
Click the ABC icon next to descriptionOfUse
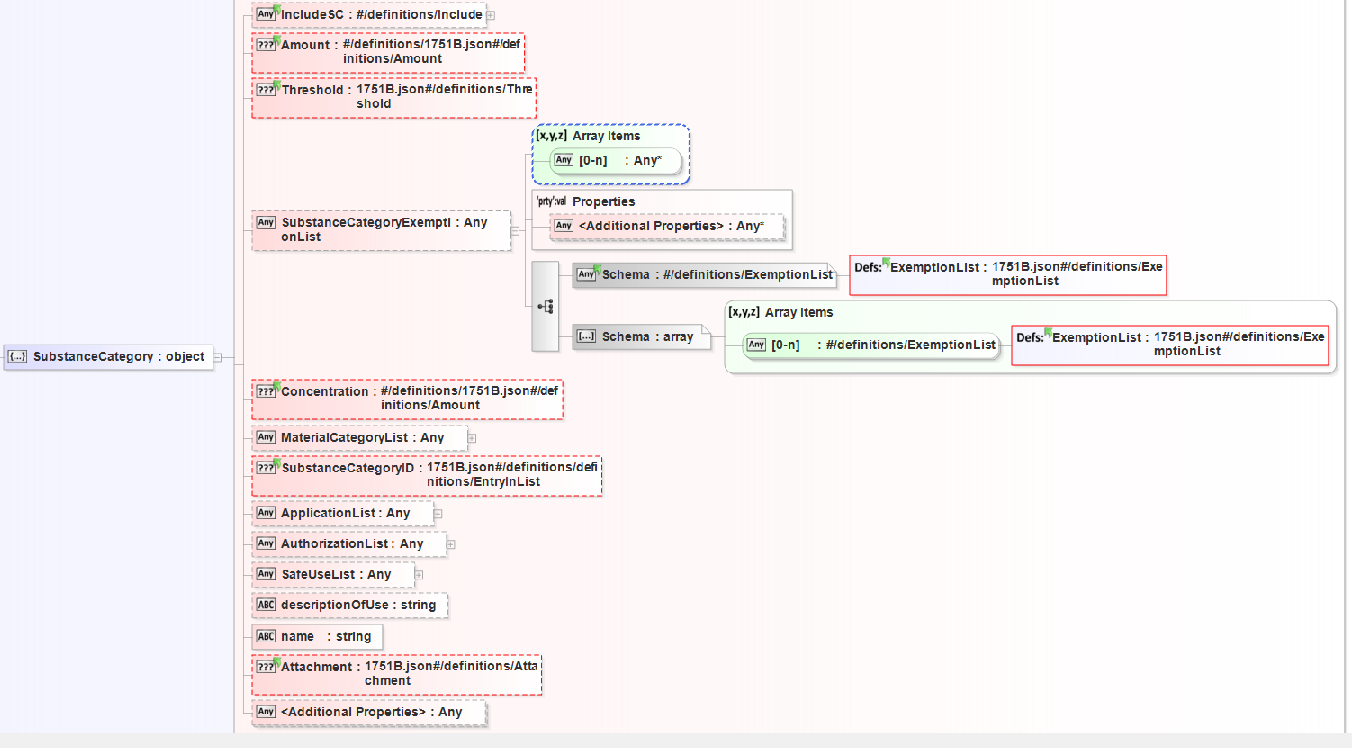pyautogui.click(x=266, y=605)
